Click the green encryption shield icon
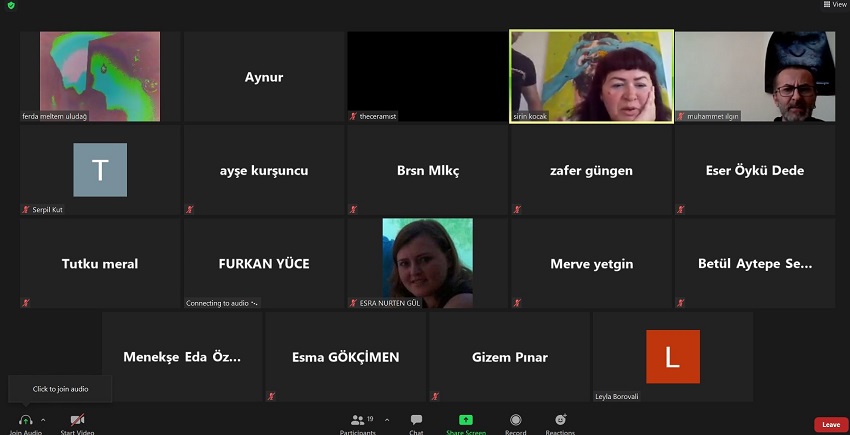Viewport: 850px width, 435px height. coord(11,5)
